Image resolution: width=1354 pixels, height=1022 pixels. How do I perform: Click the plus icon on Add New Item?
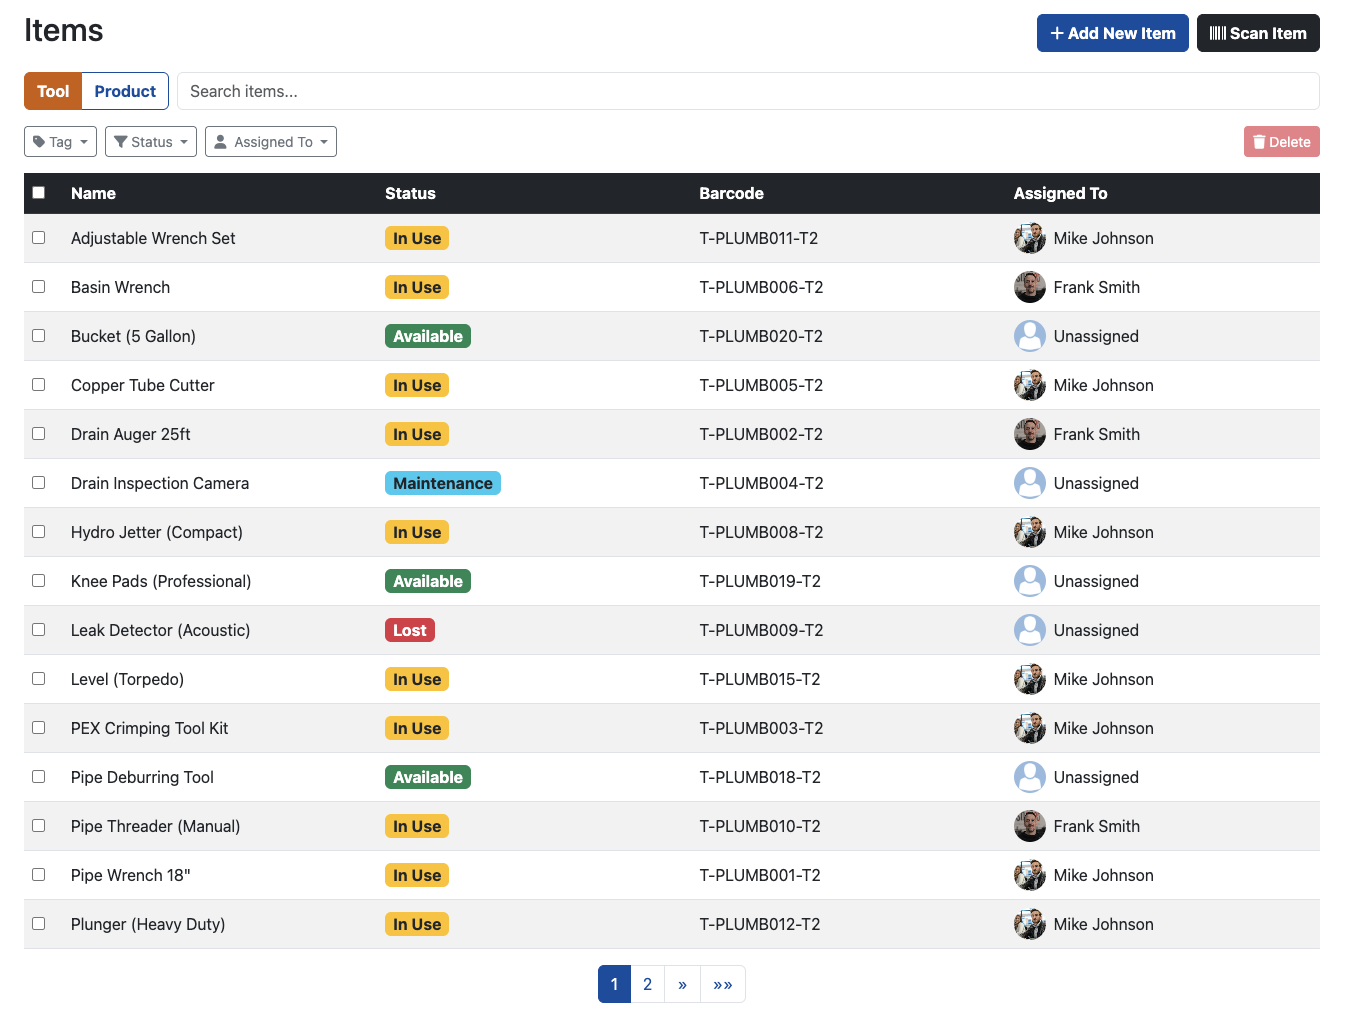[x=1057, y=33]
